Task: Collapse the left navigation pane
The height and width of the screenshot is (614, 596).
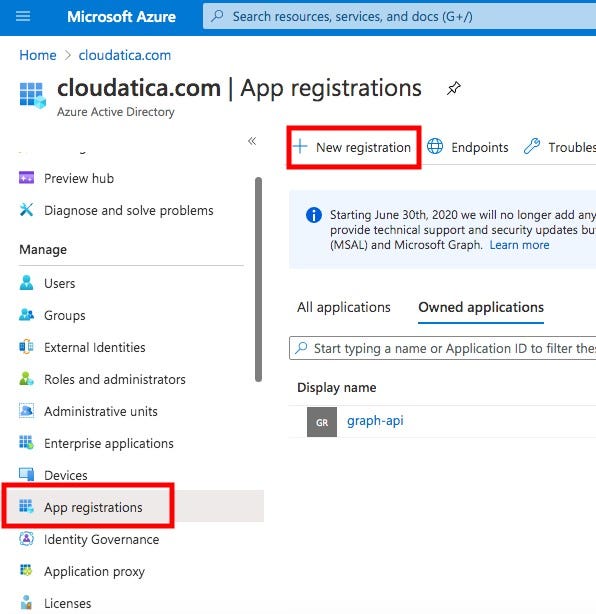Action: 252,141
